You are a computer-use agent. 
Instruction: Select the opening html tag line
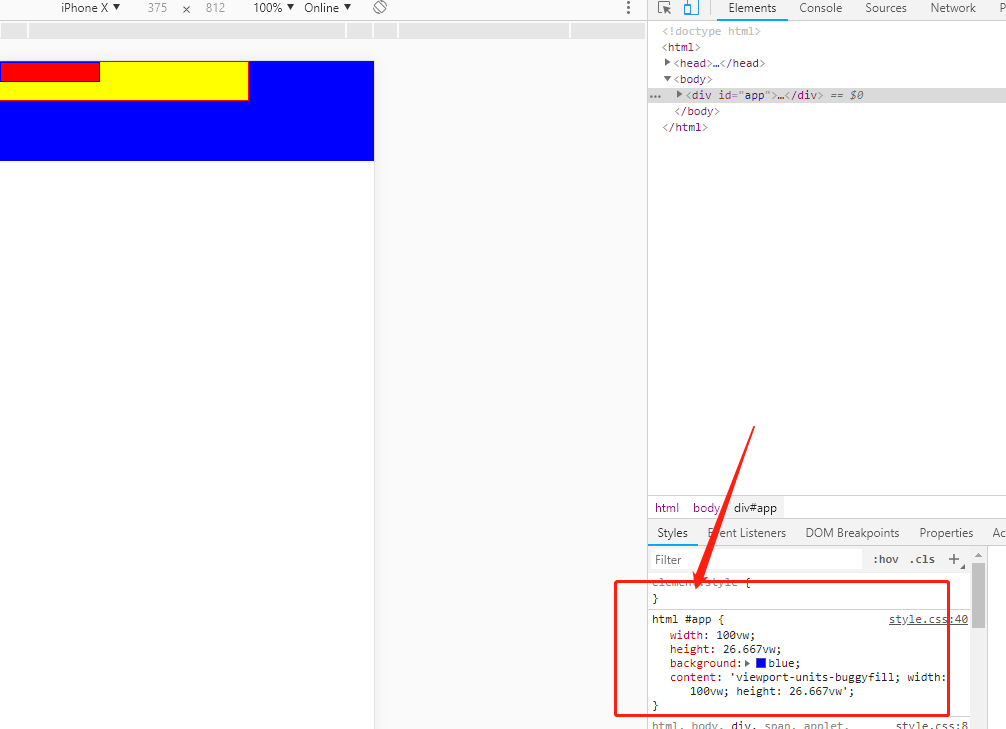[x=681, y=47]
